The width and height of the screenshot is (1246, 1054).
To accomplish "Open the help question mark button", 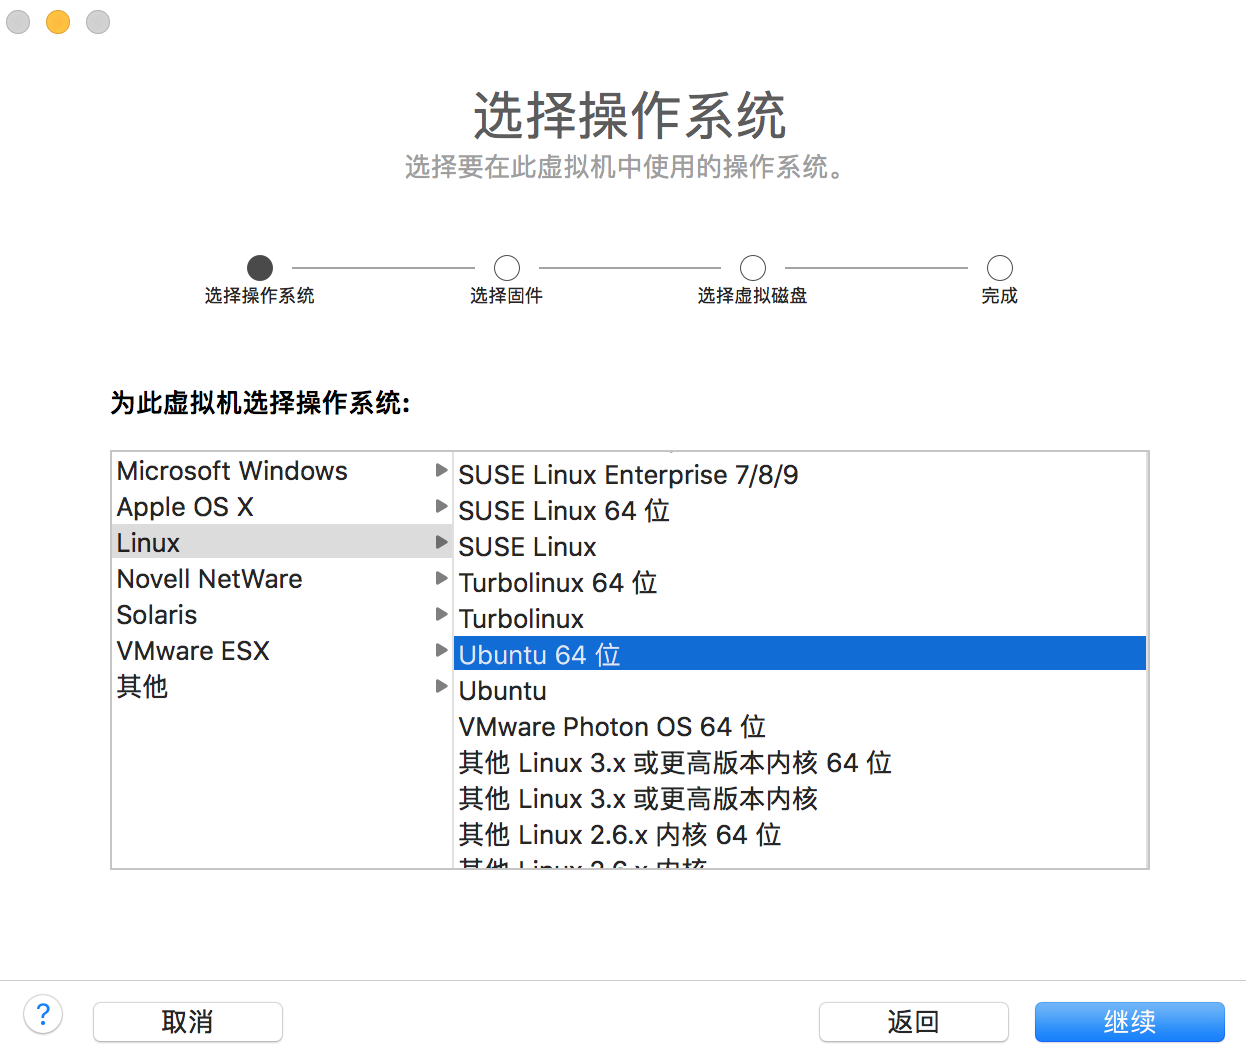I will (43, 1014).
